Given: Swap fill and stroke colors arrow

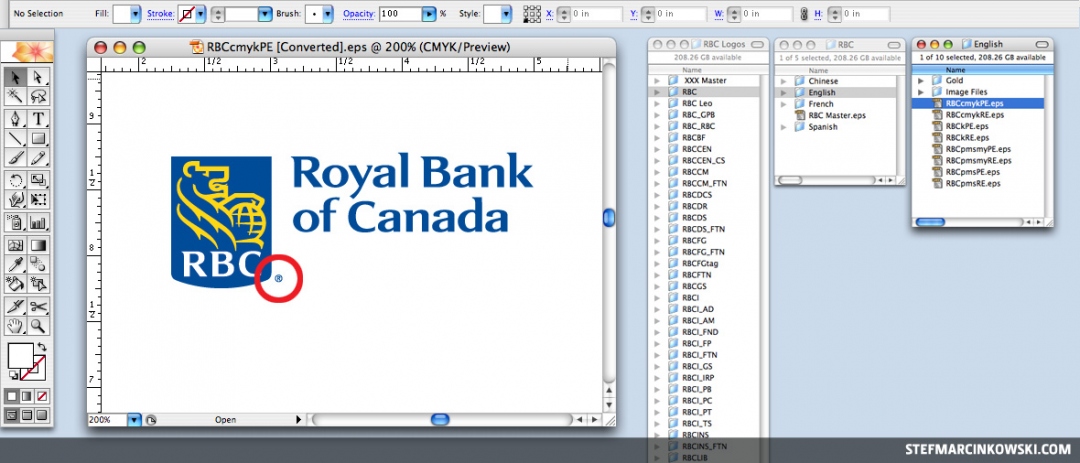Looking at the screenshot, I should coord(43,347).
